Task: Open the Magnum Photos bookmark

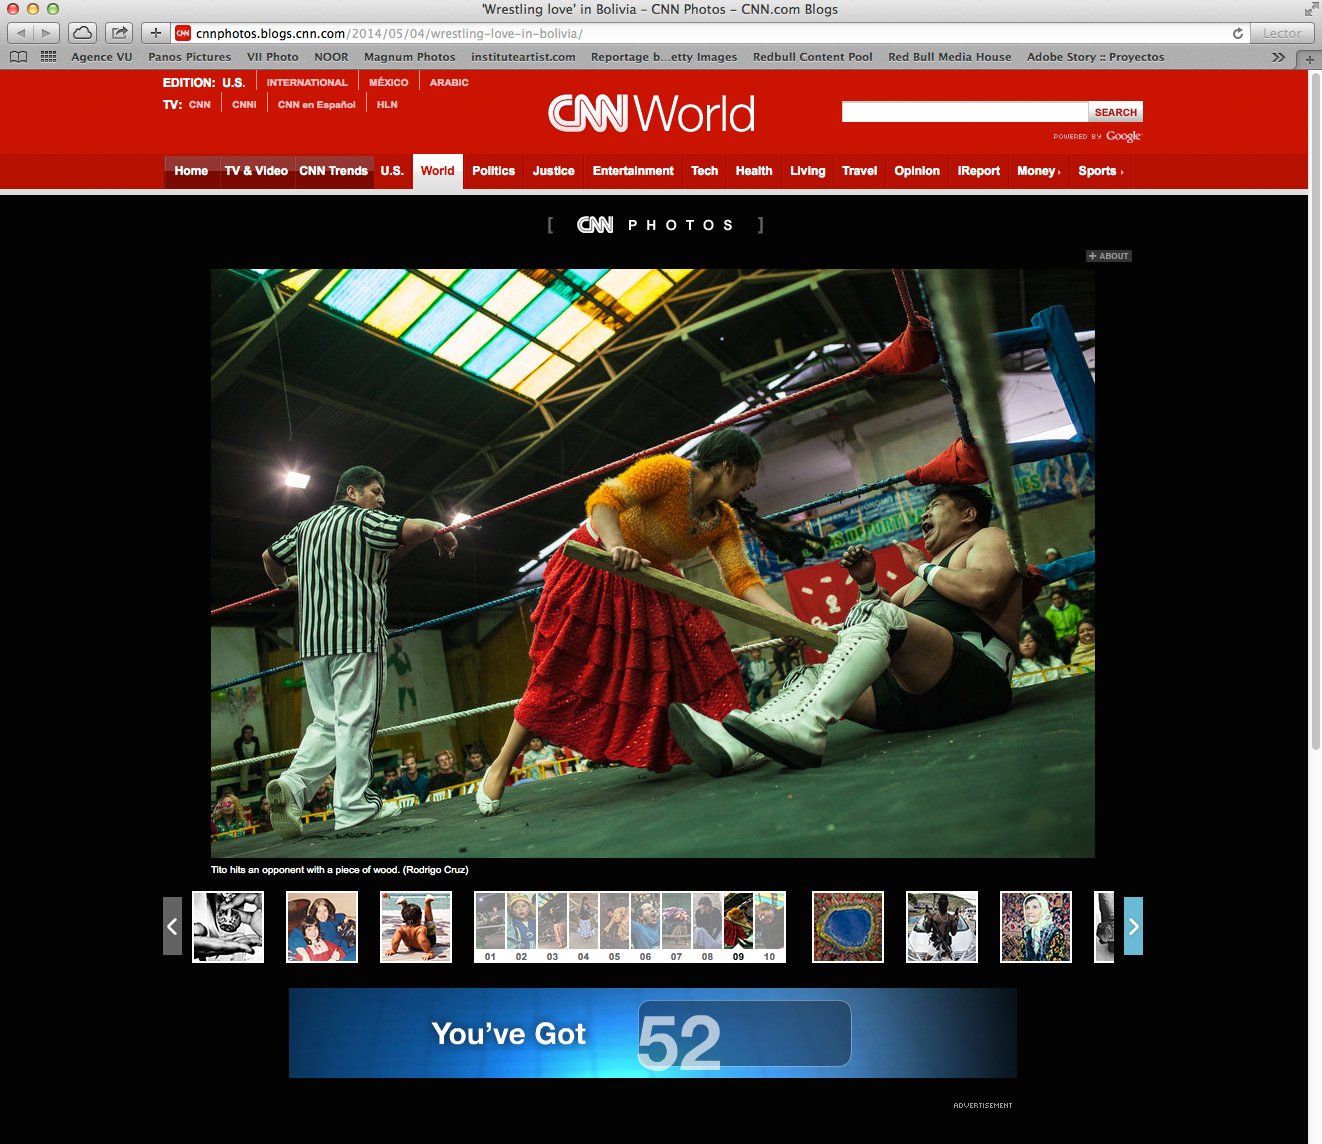Action: tap(409, 57)
